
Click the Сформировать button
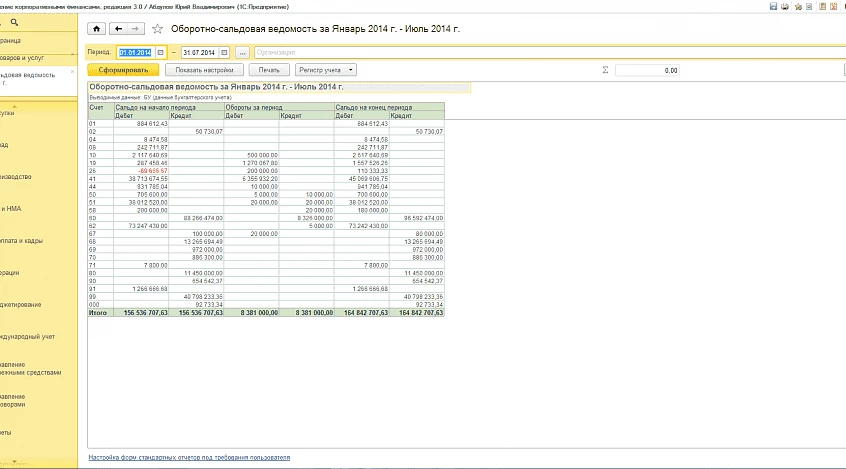pos(123,70)
